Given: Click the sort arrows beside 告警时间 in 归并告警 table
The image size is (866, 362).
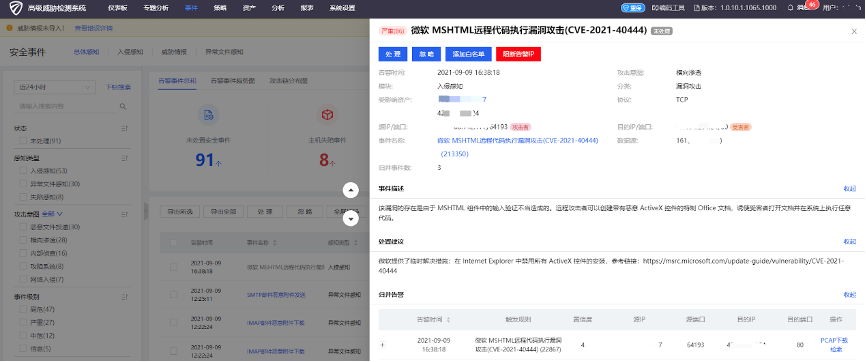Looking at the screenshot, I should (x=448, y=319).
